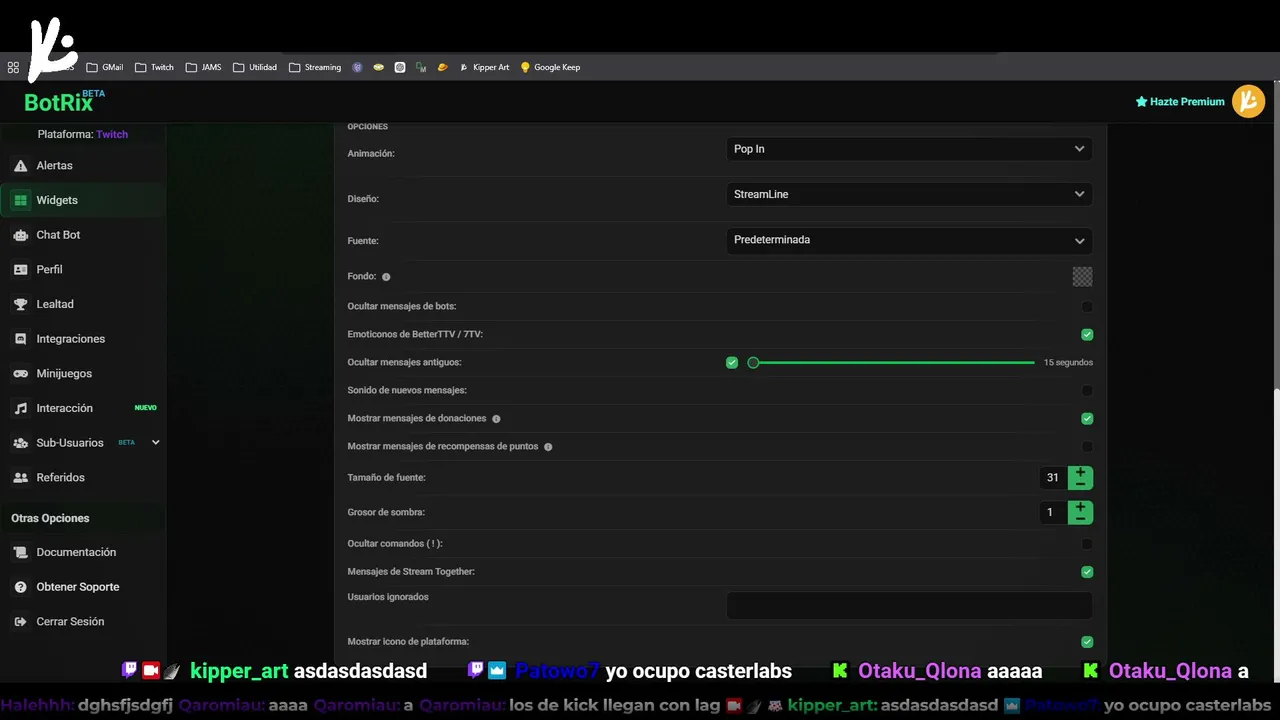The image size is (1280, 720).
Task: Expand the Sub-Usuarios submenu chevron
Action: 155,443
